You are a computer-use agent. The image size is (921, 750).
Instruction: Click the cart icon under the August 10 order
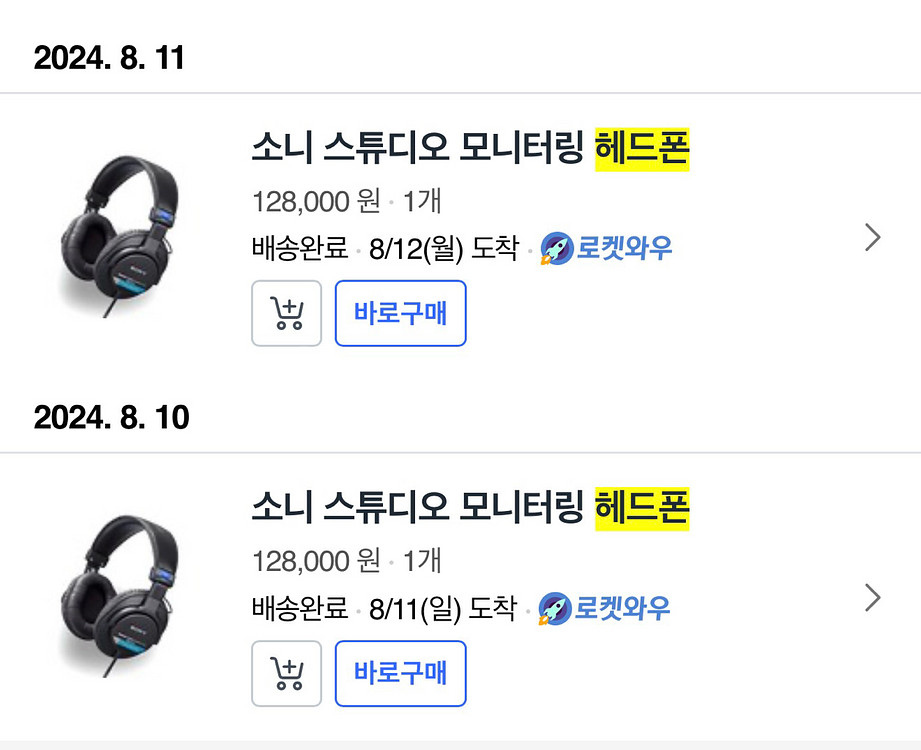[x=286, y=673]
